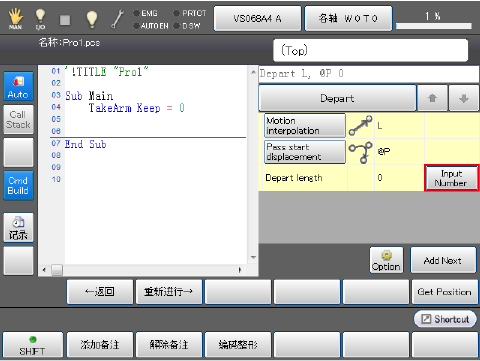Click the up arrow beside Depart
Screen dimensions: 480x361
coord(432,98)
